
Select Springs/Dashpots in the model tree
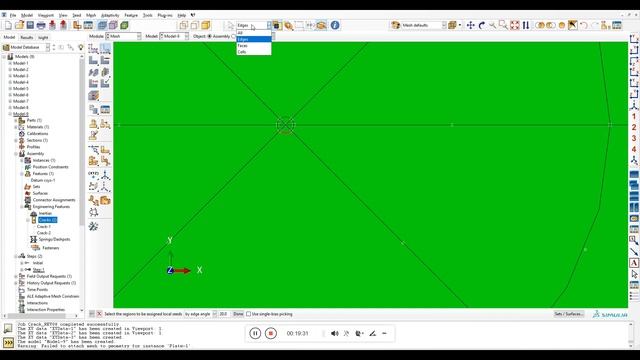[54, 240]
